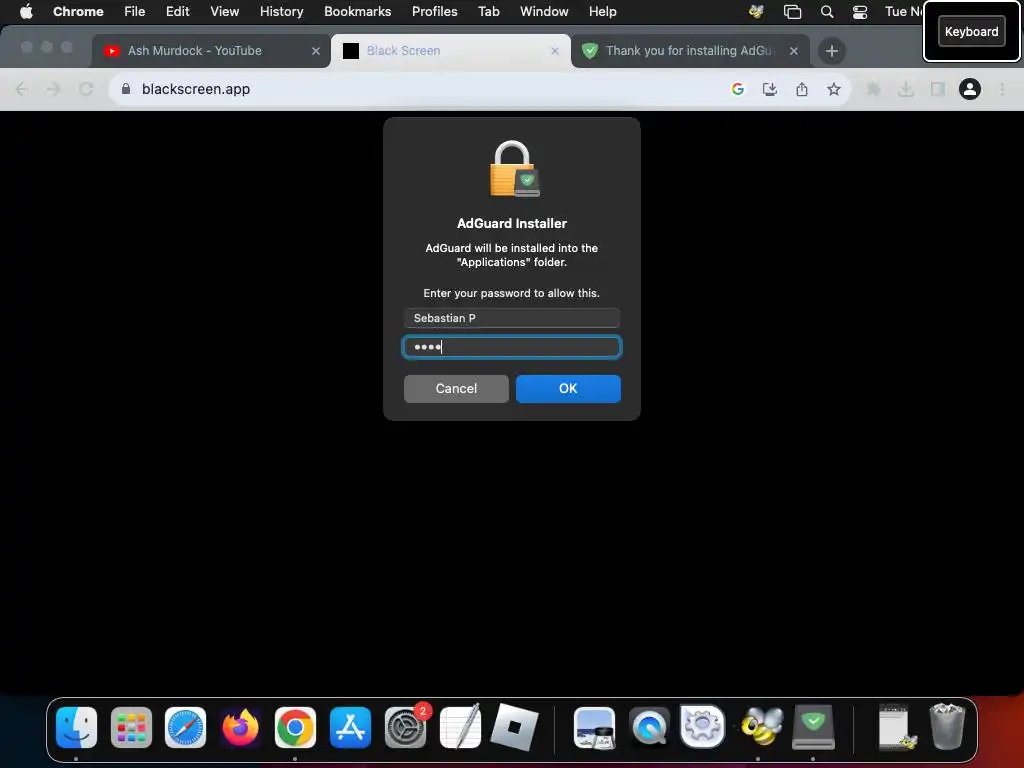Open the History menu
Image resolution: width=1024 pixels, height=768 pixels.
click(x=281, y=11)
